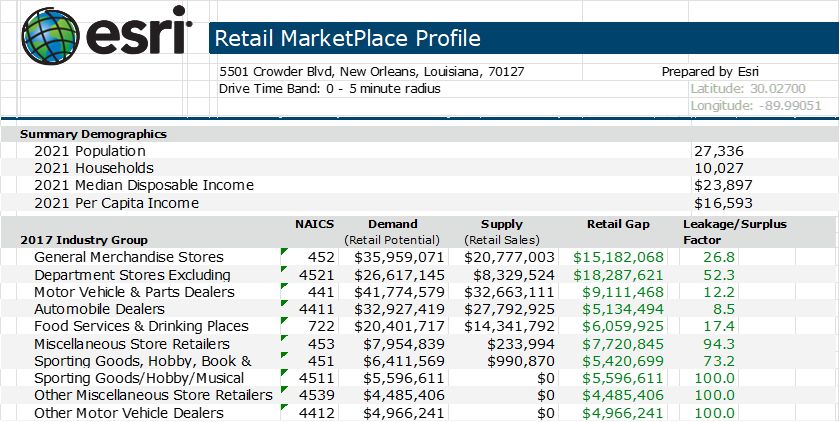Image resolution: width=840 pixels, height=422 pixels.
Task: Click the Latitude: 30.02700 cell
Action: pos(748,89)
